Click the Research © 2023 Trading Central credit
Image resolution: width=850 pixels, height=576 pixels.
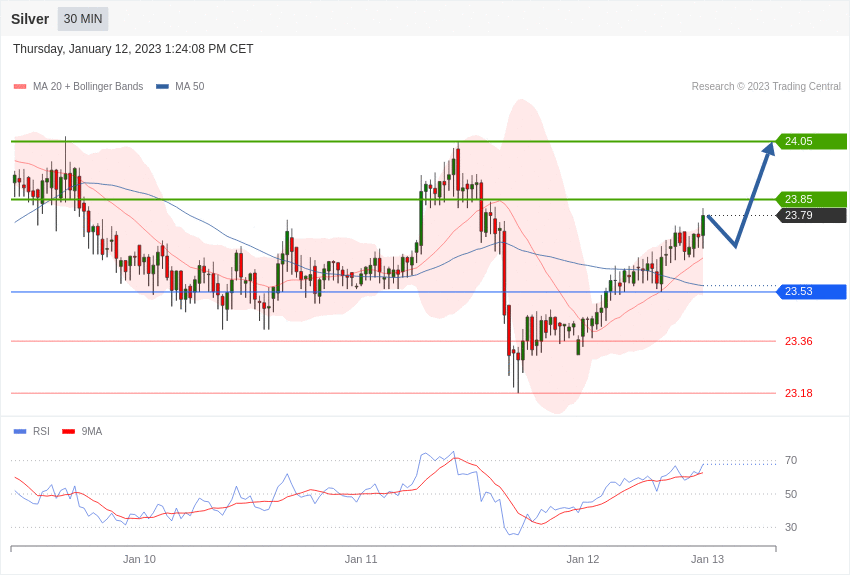[766, 86]
